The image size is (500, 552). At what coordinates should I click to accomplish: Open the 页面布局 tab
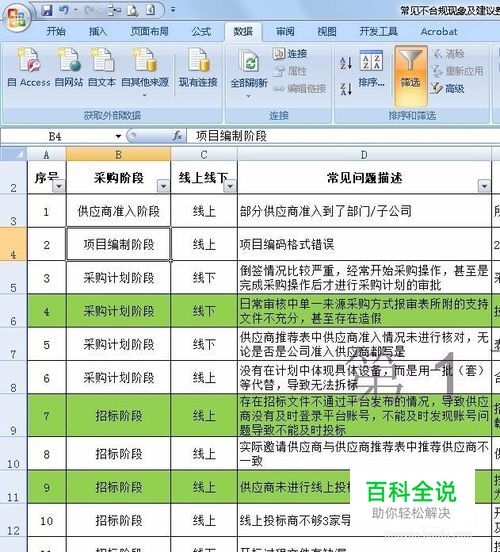[x=150, y=32]
